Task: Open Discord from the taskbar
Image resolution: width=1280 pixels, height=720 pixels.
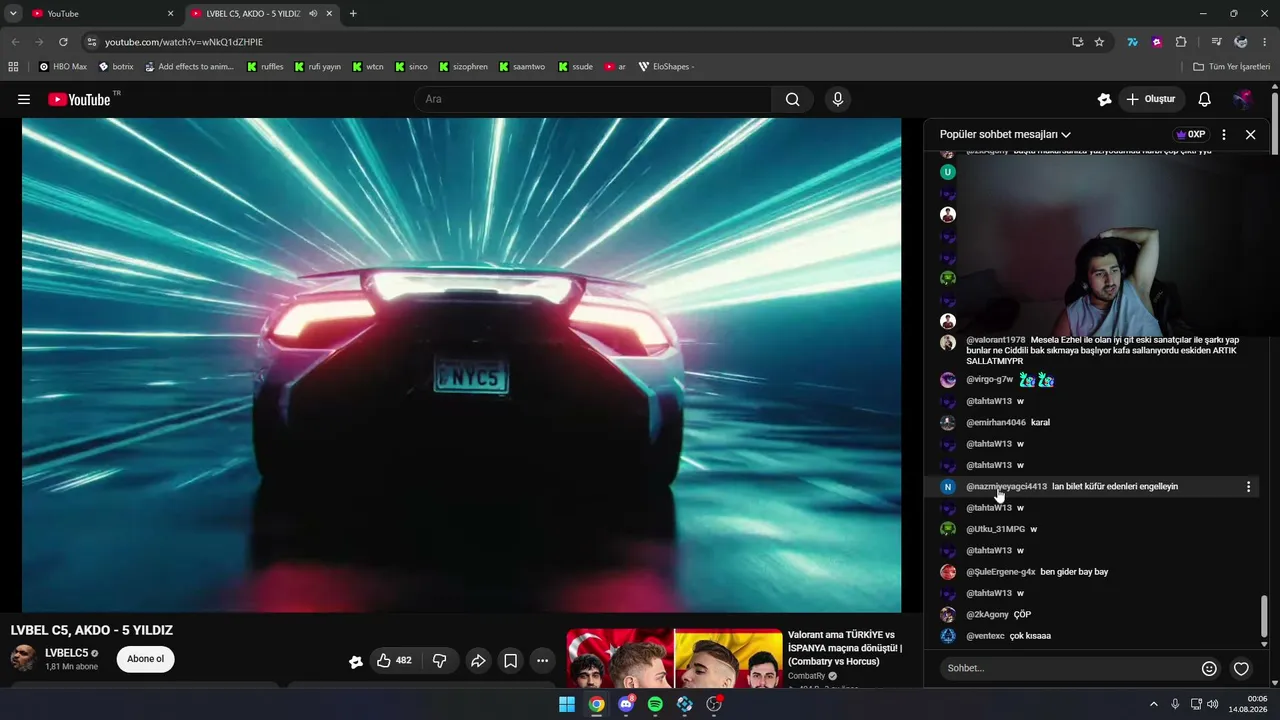Action: click(626, 704)
